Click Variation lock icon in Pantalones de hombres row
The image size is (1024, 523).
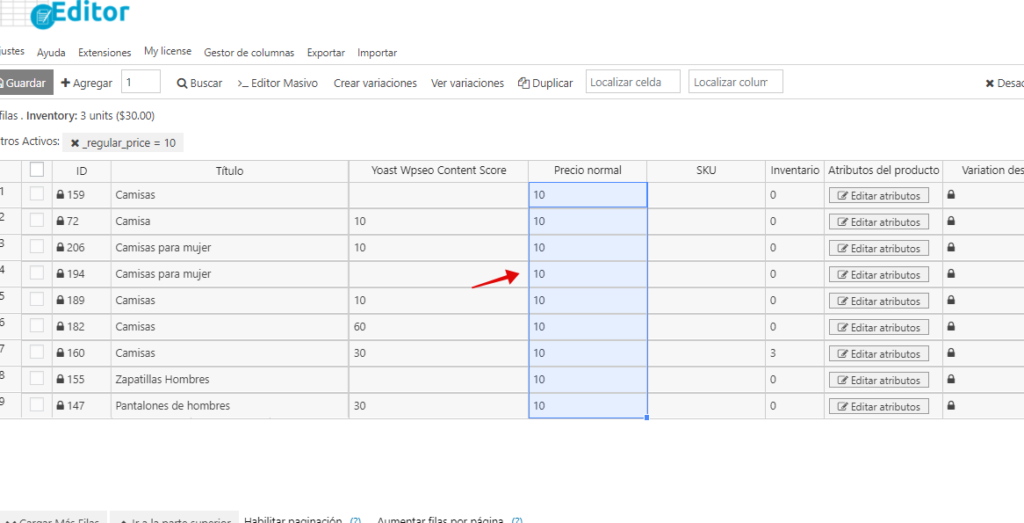951,405
